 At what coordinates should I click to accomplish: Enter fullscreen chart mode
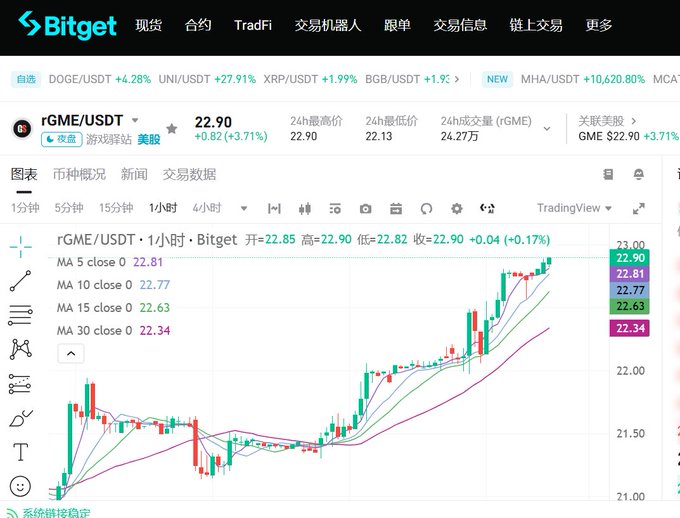(638, 209)
